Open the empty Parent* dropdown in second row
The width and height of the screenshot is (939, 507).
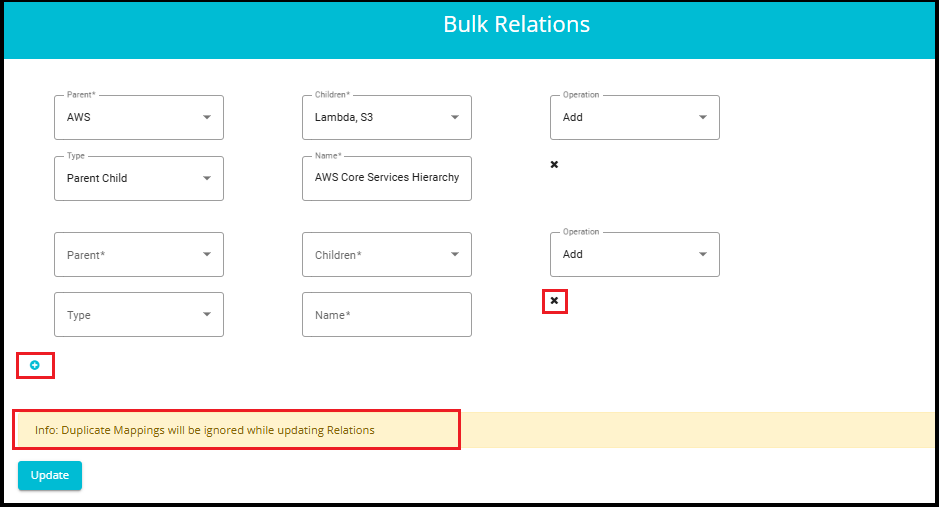[x=139, y=254]
